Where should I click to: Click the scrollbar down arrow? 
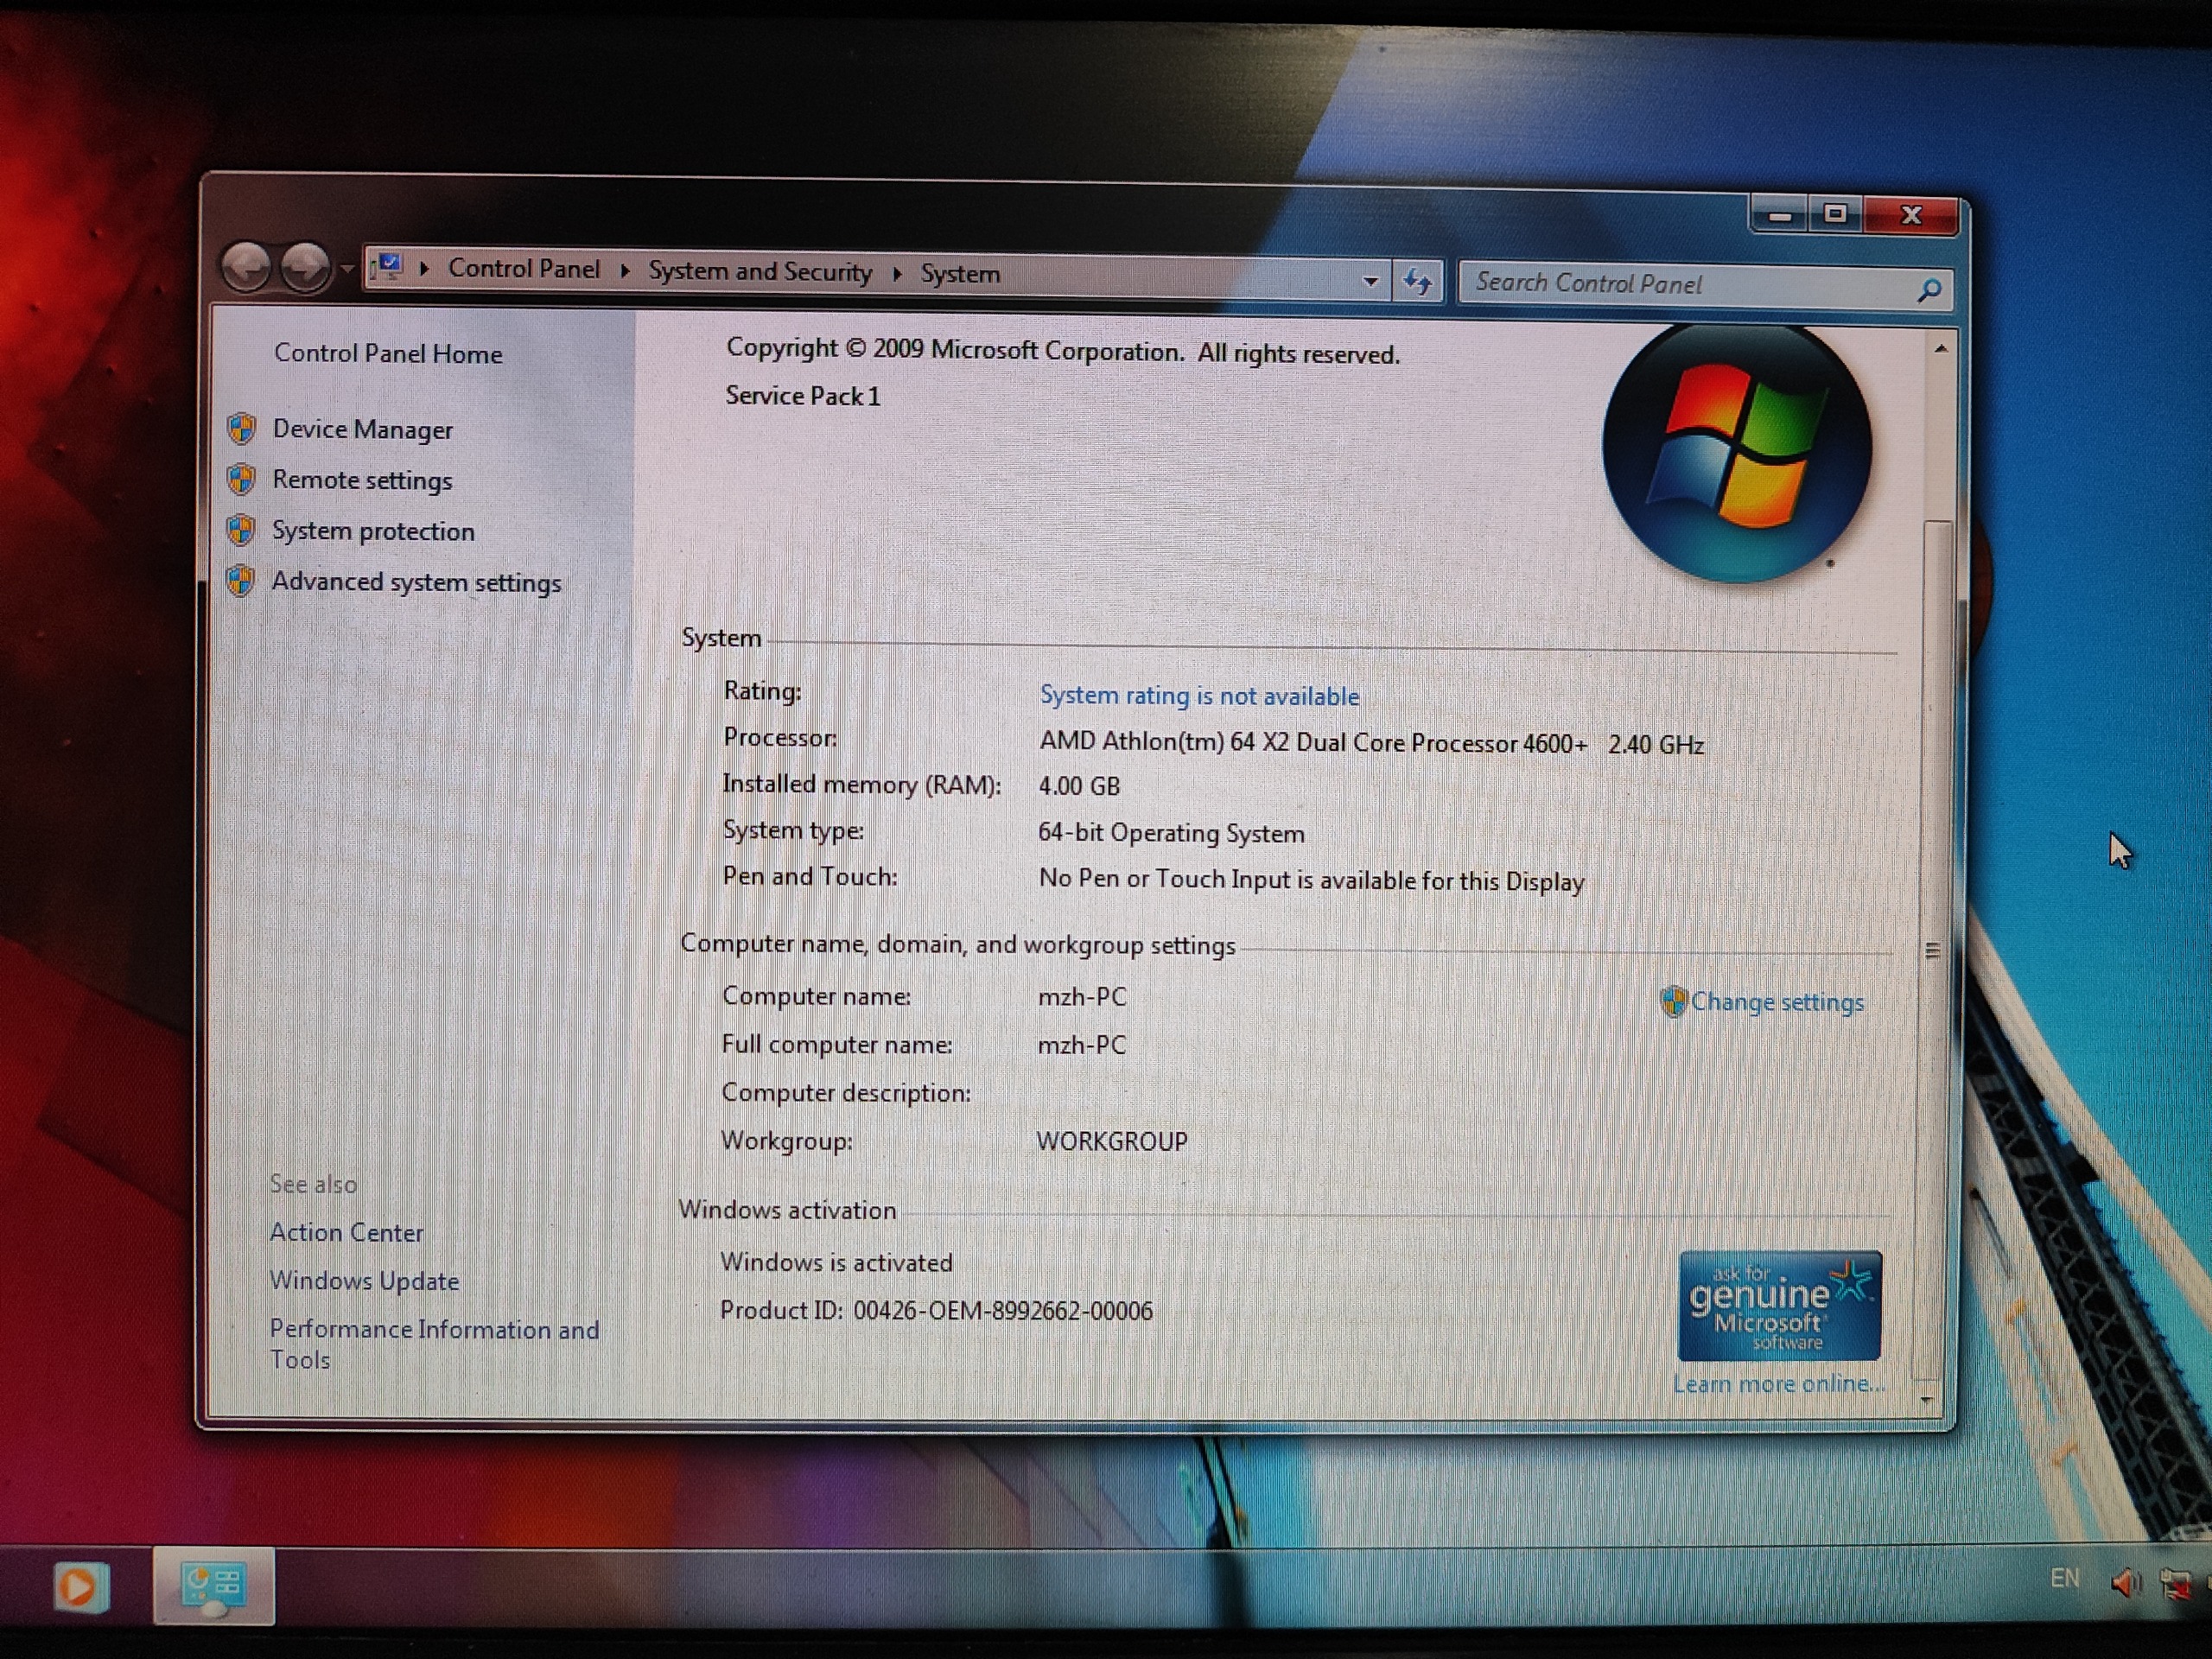coord(1927,1399)
